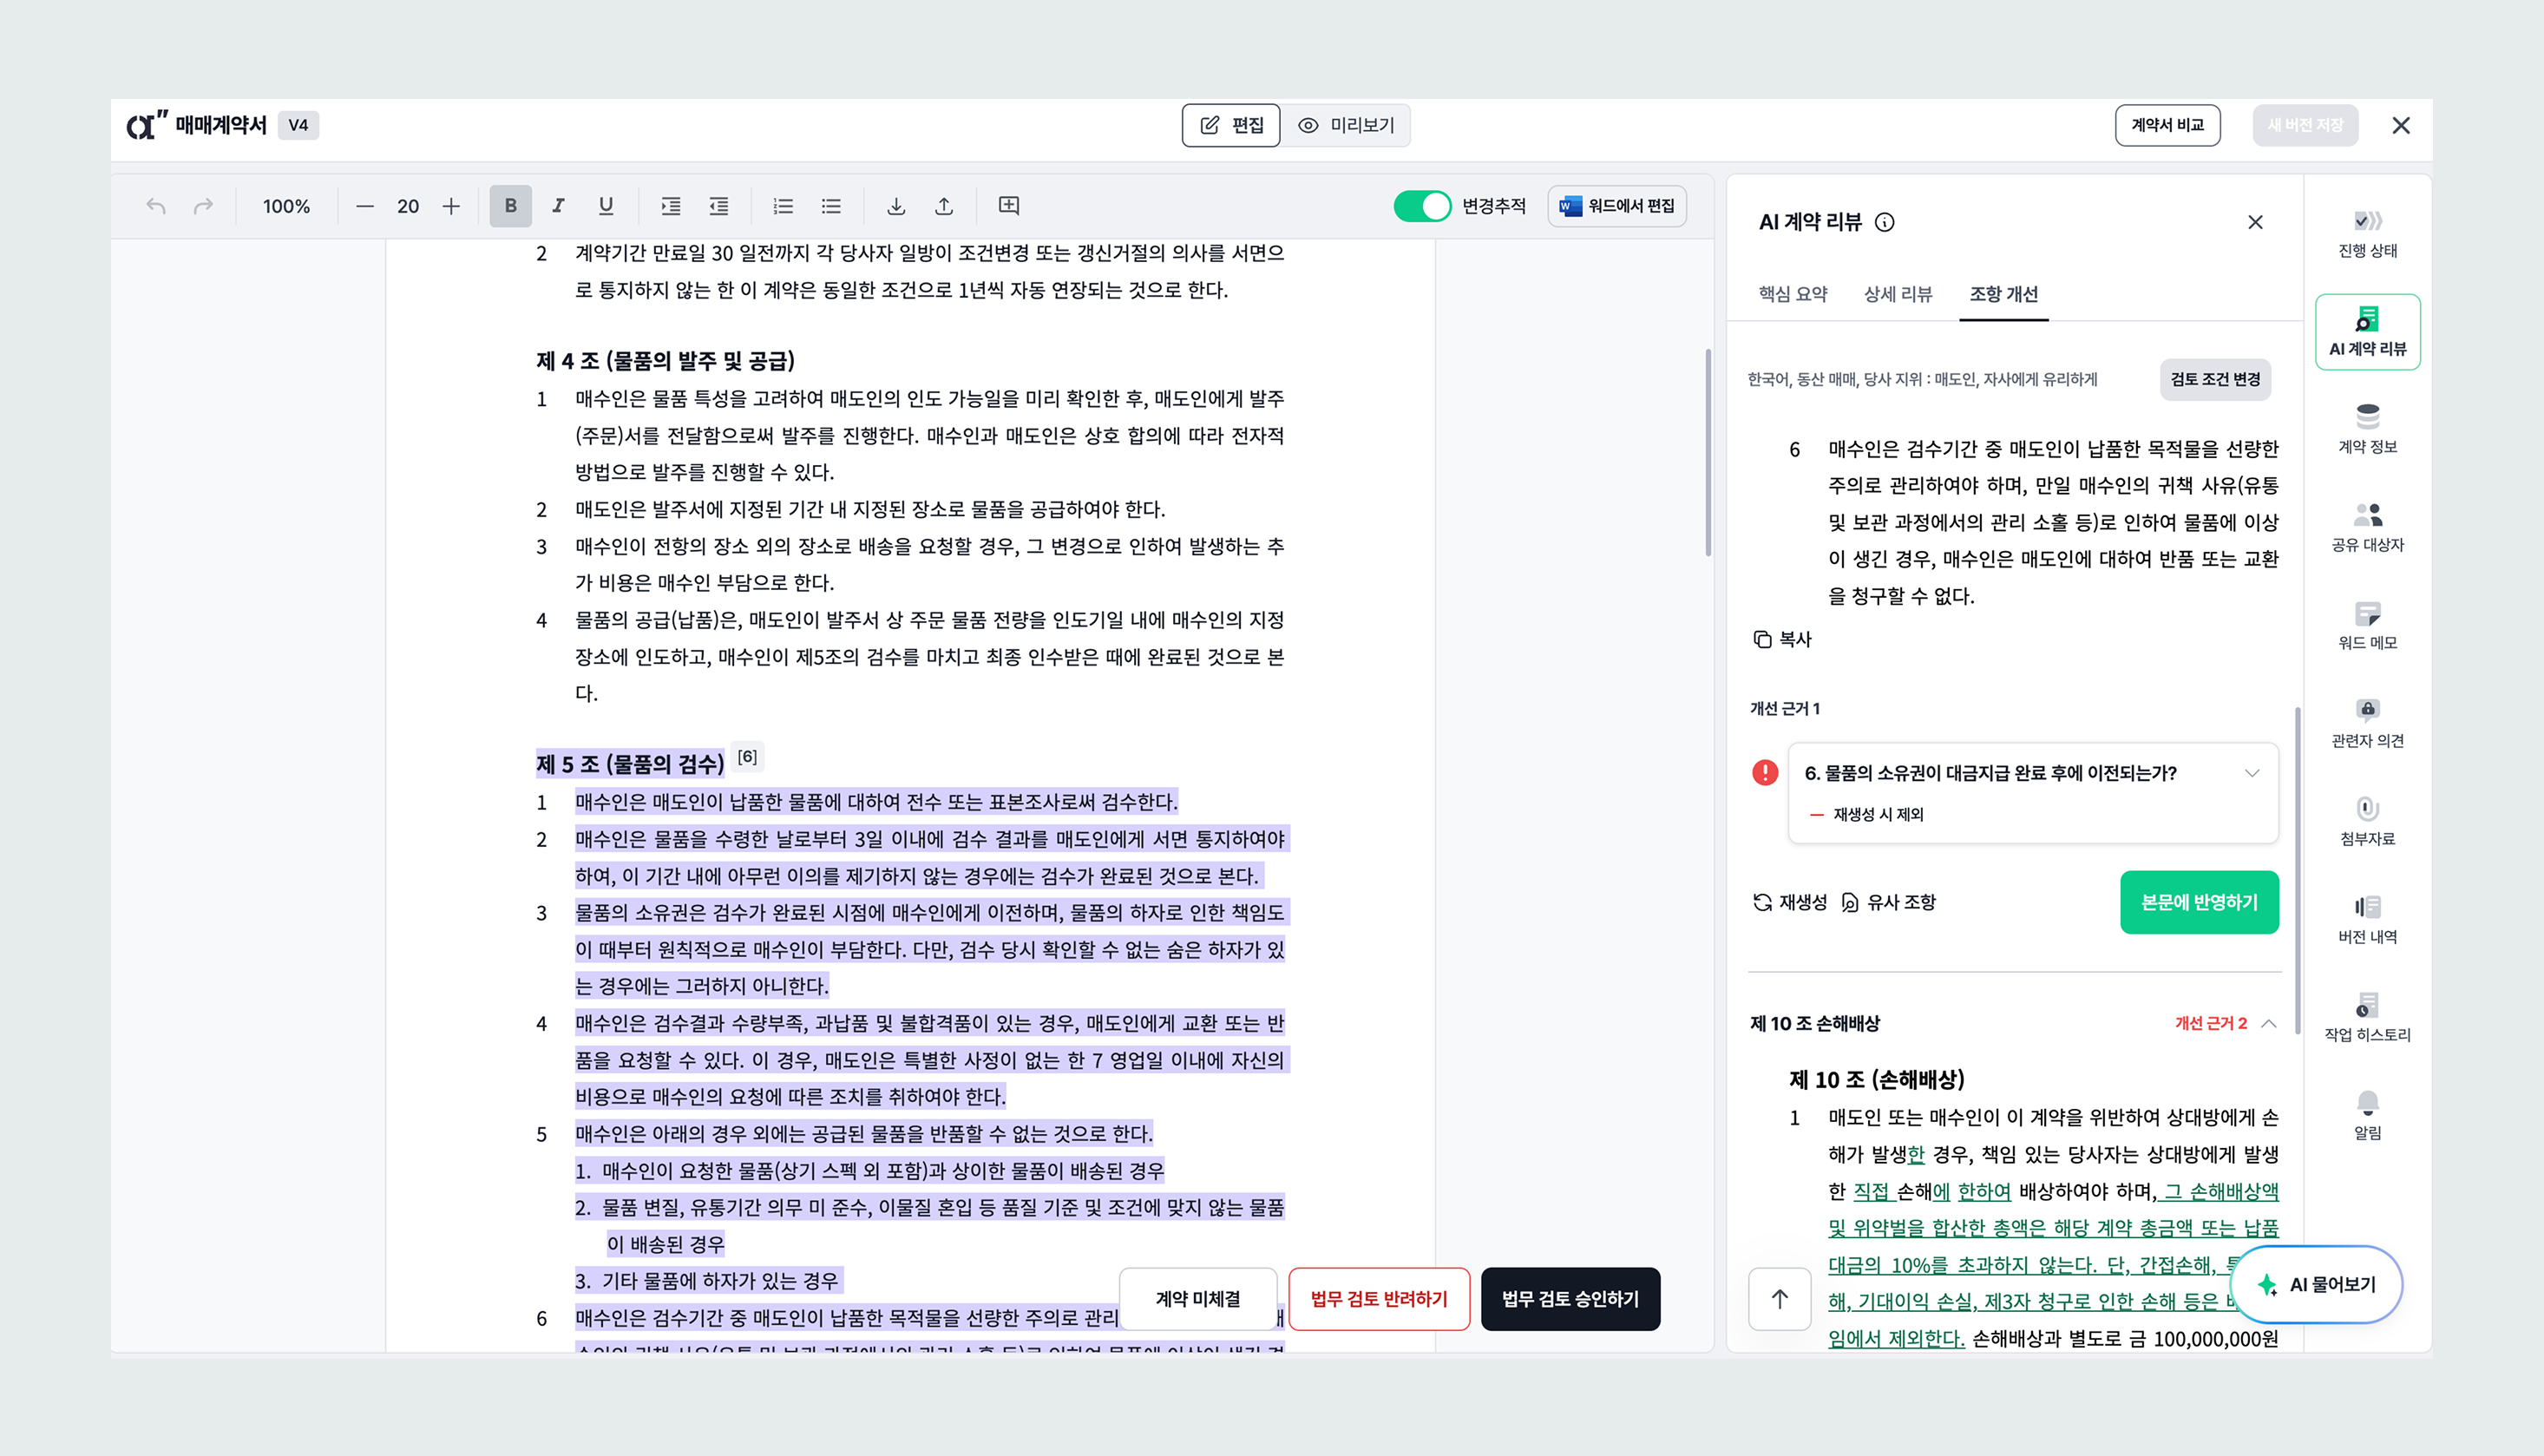Collapse 개선 근거 2 section chevron

[x=2269, y=1023]
